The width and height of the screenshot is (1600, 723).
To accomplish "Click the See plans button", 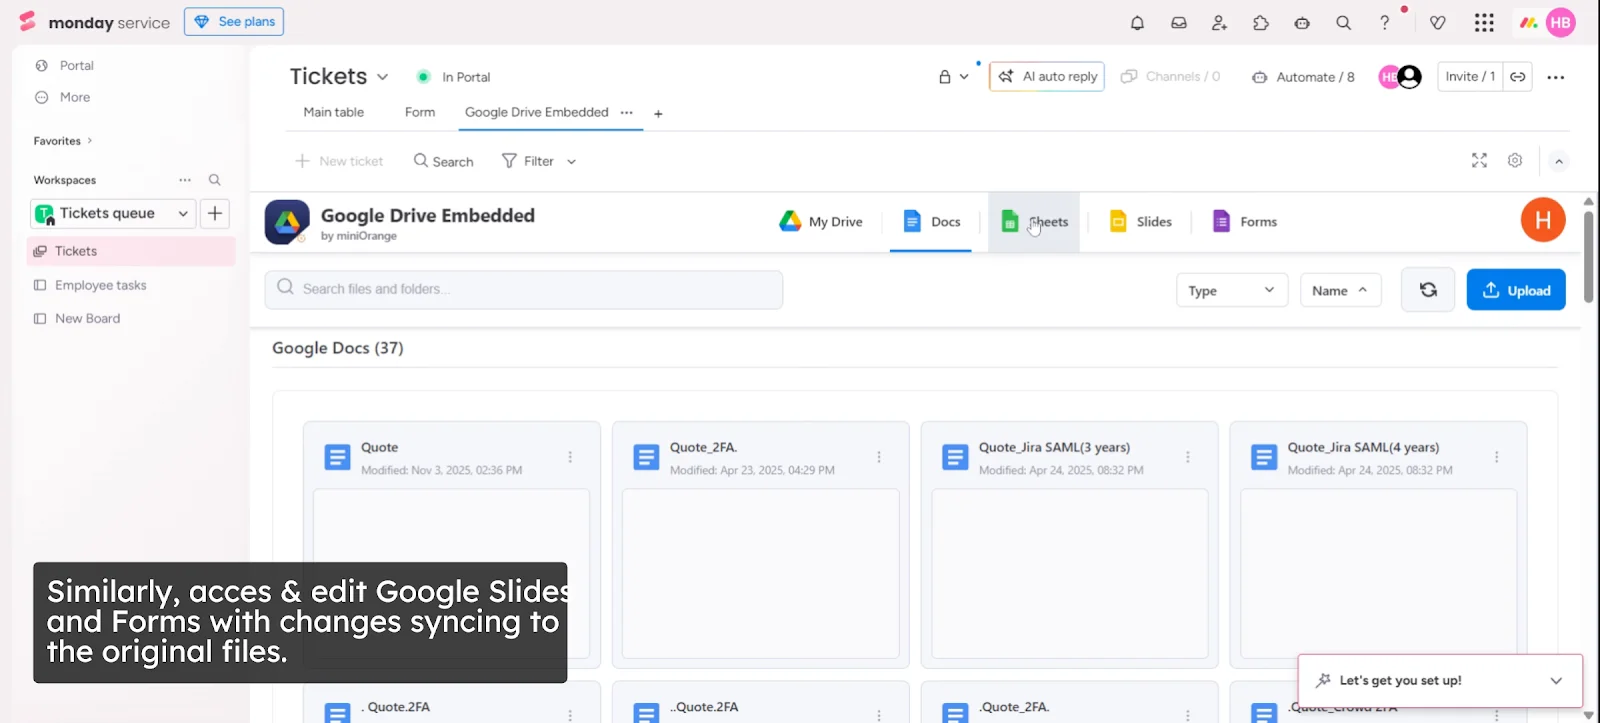I will (x=234, y=22).
